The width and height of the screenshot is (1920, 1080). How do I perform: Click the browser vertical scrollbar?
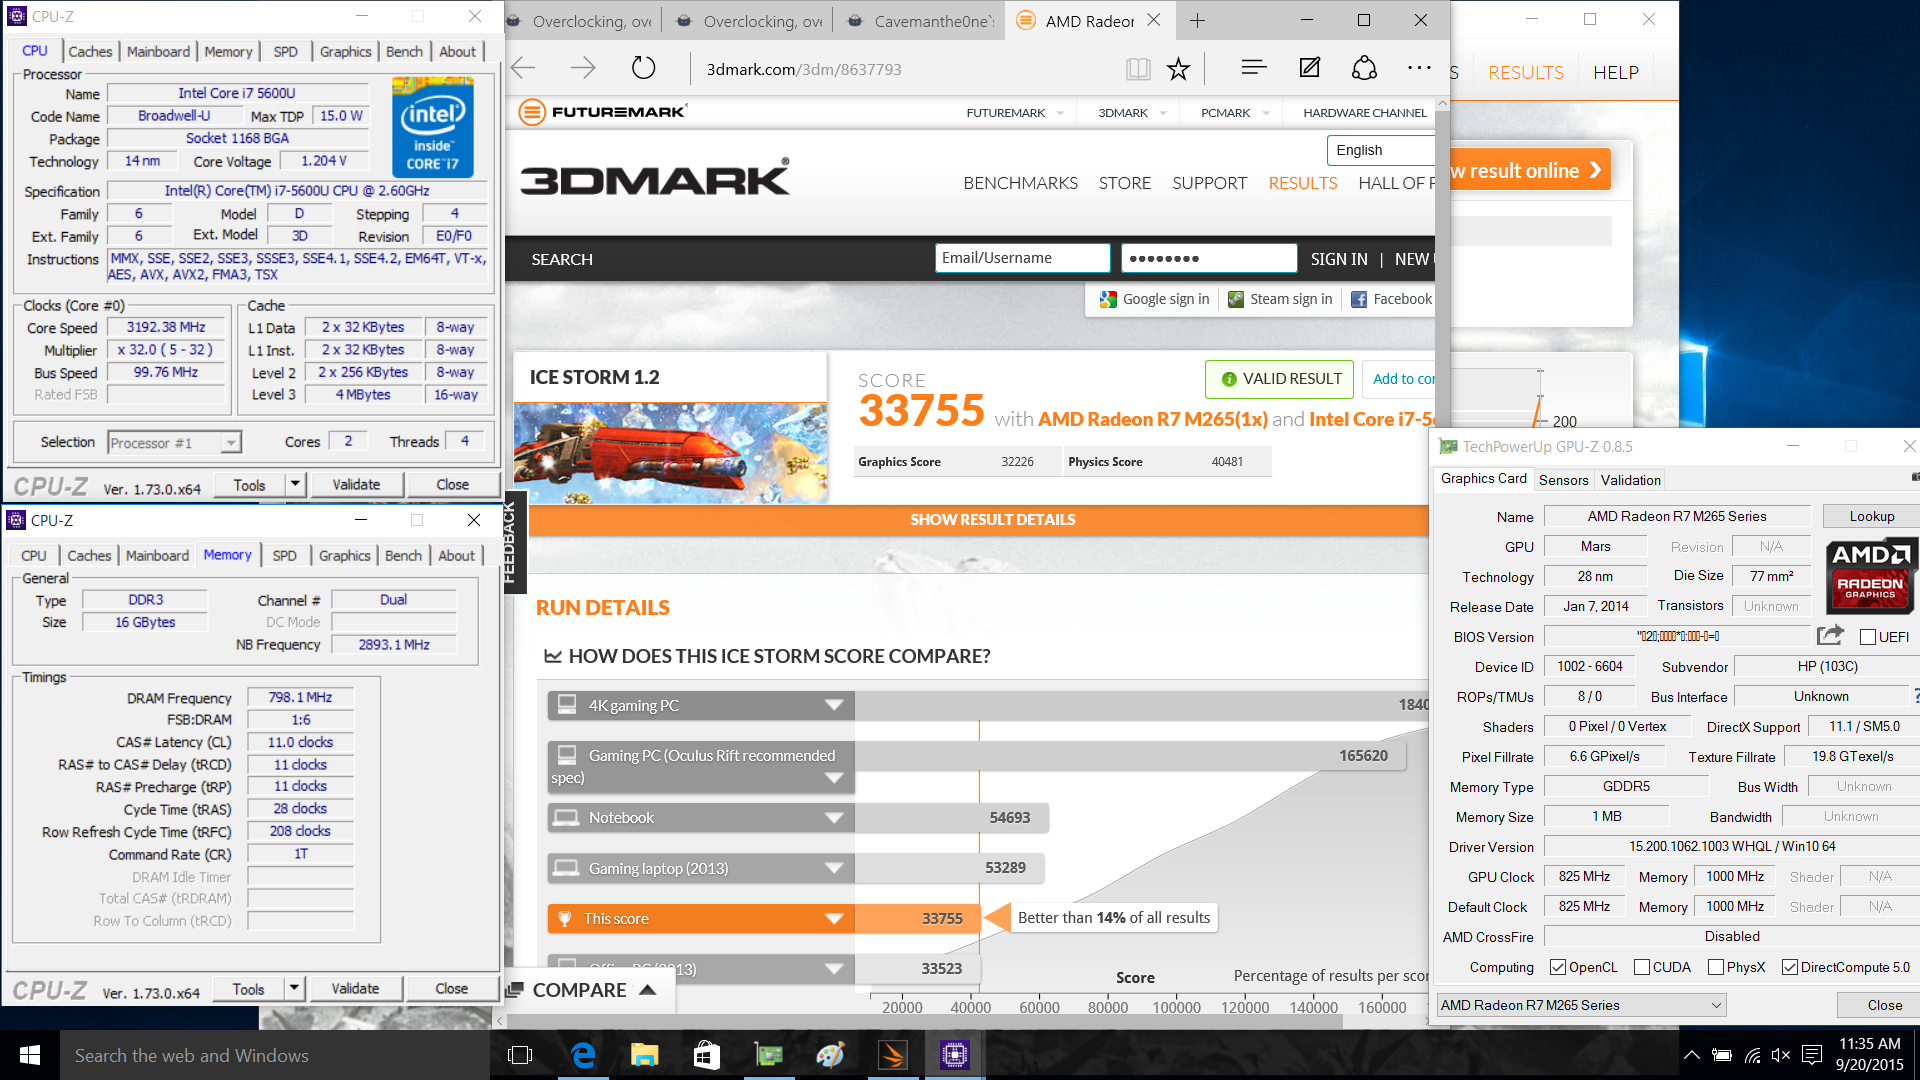click(x=1442, y=560)
